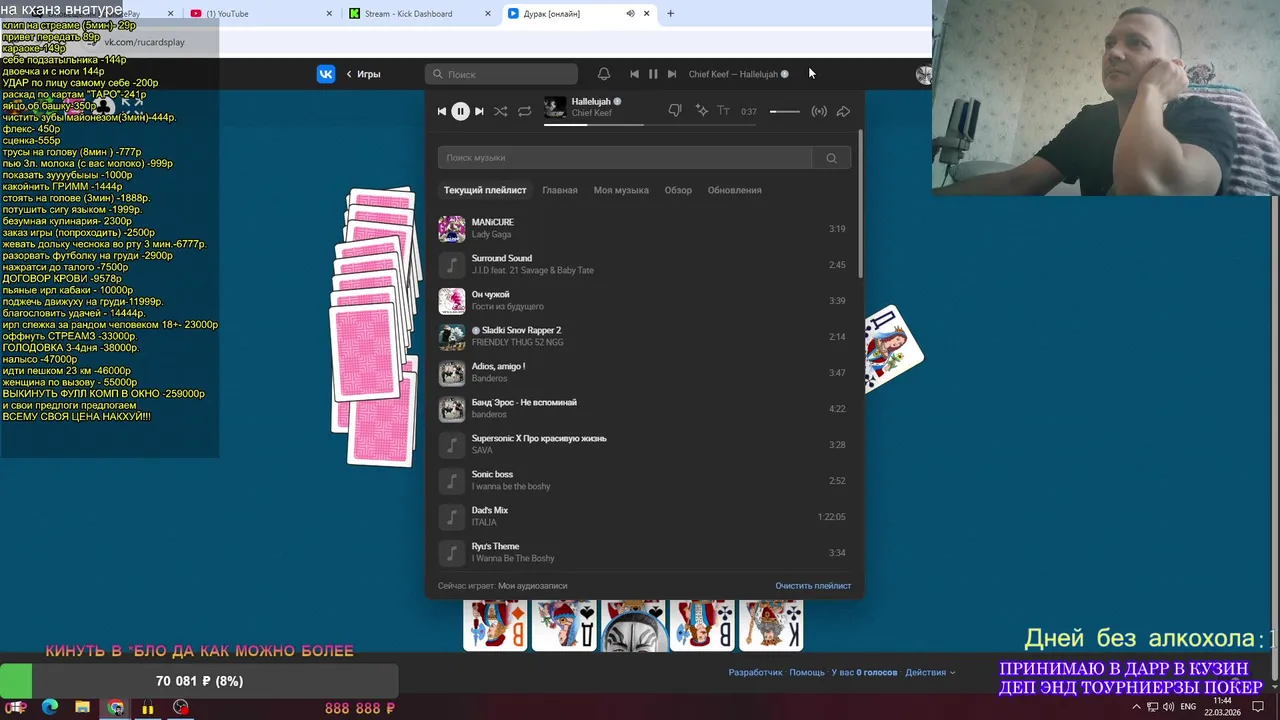Viewport: 1280px width, 720px height.
Task: Go back to Игры section
Action: coord(363,74)
